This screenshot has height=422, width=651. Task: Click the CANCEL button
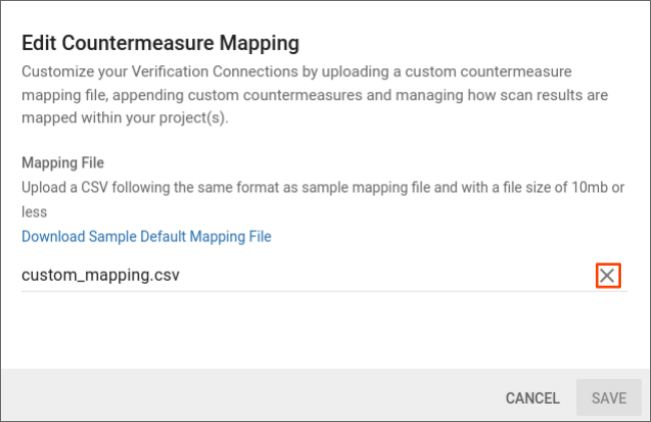click(532, 398)
